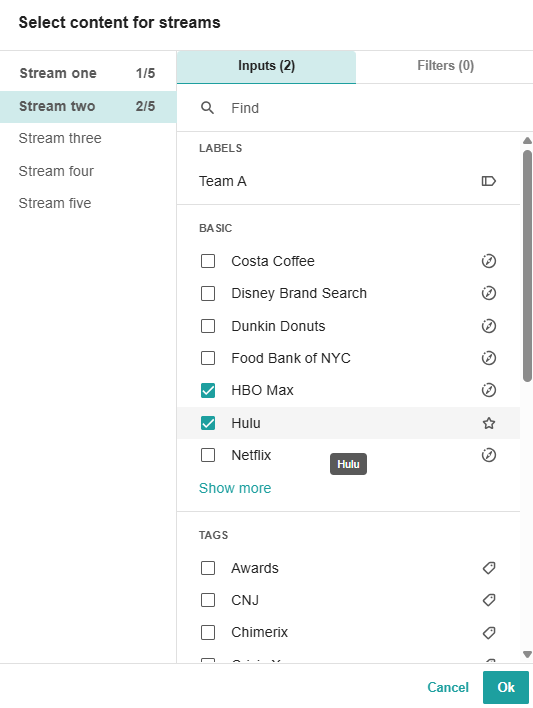
Task: Click the scrollbar up arrow
Action: (x=527, y=140)
